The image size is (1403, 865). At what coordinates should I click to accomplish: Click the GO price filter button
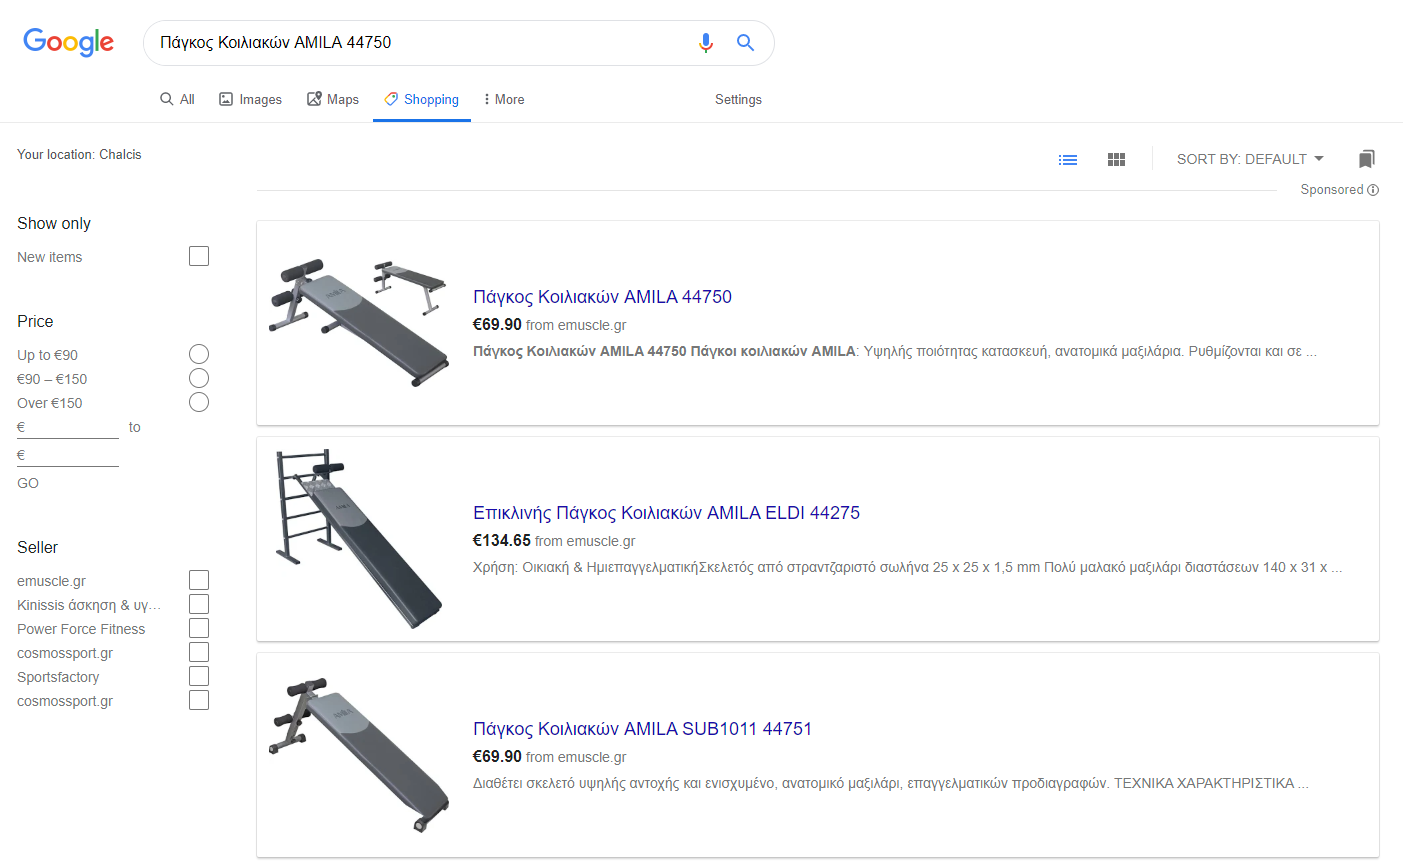click(x=28, y=483)
